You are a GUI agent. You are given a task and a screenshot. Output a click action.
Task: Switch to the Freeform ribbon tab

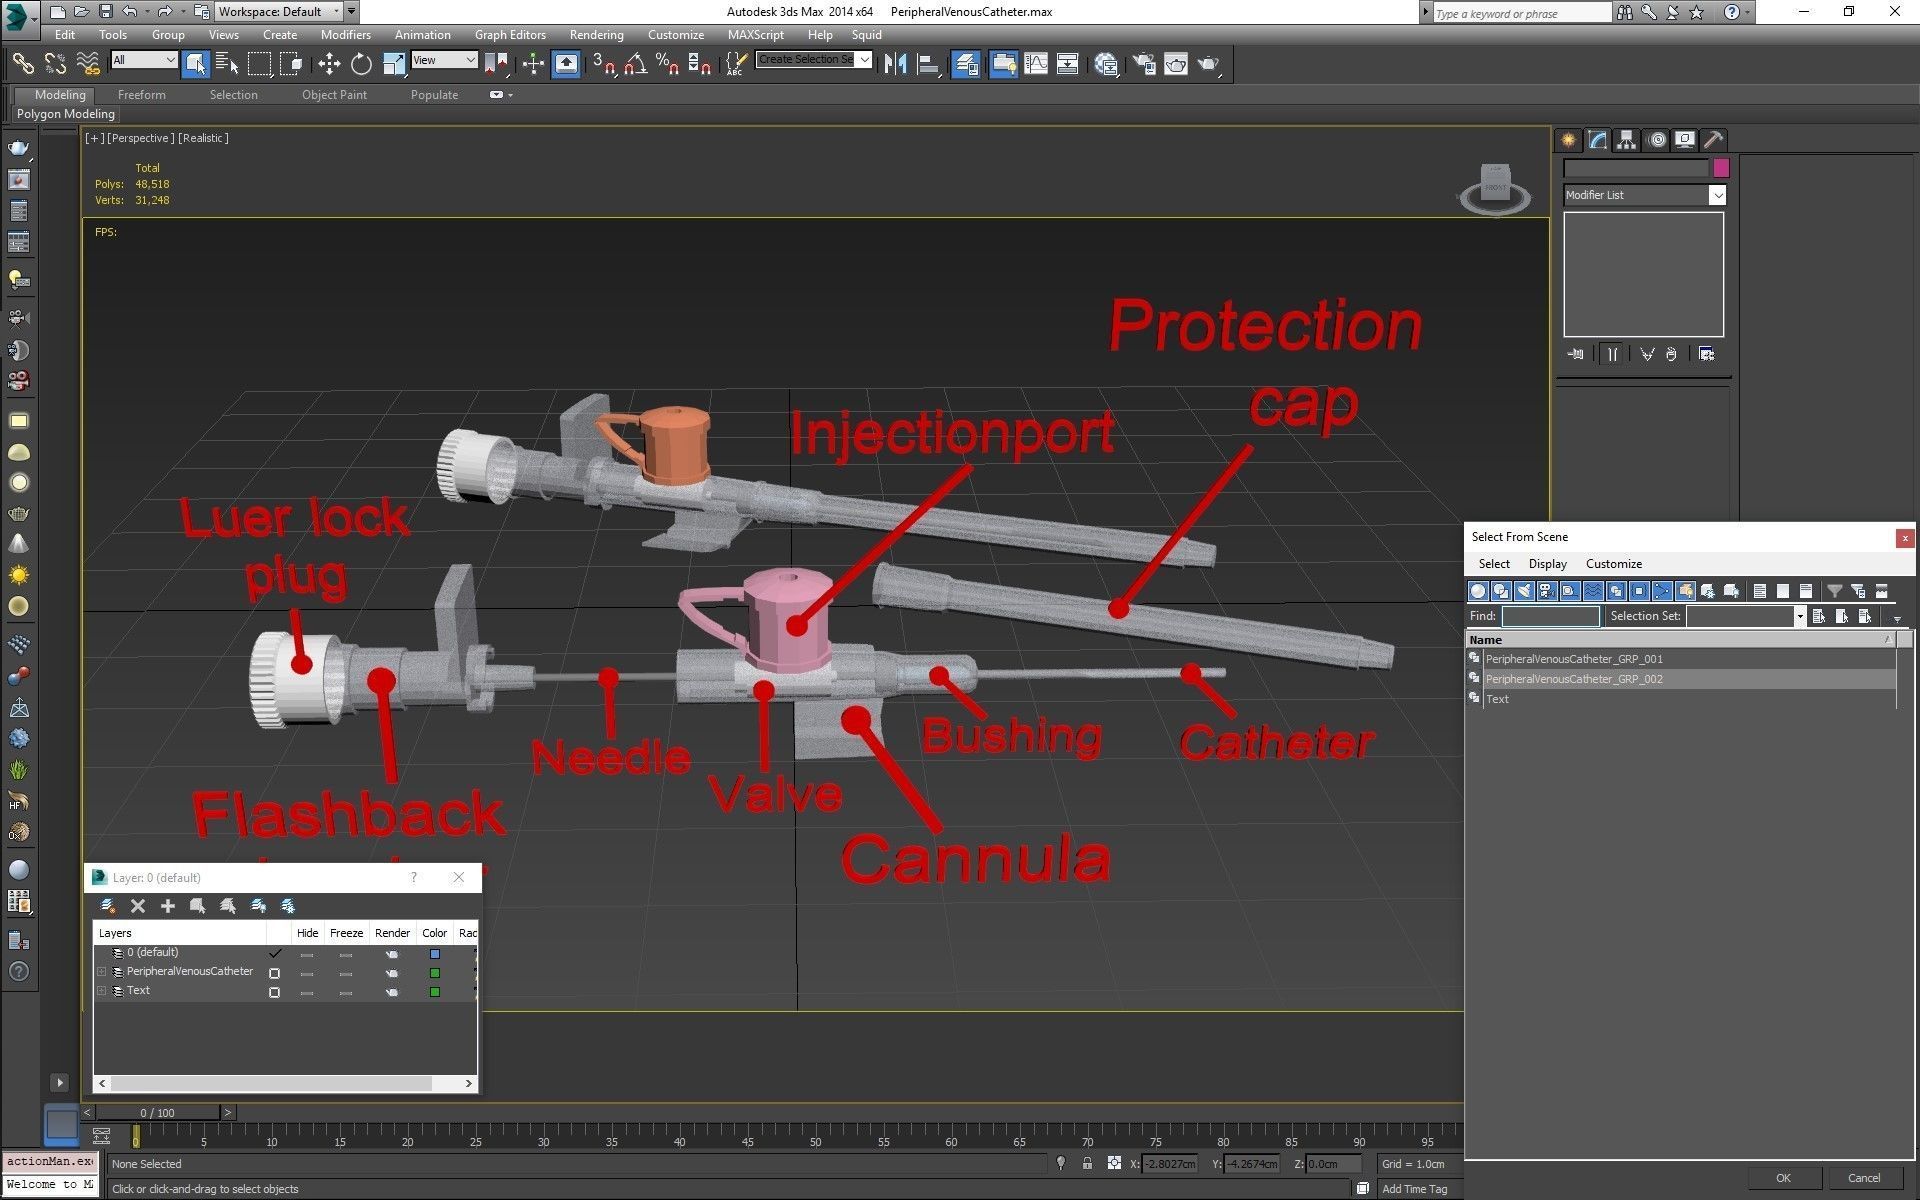point(141,95)
